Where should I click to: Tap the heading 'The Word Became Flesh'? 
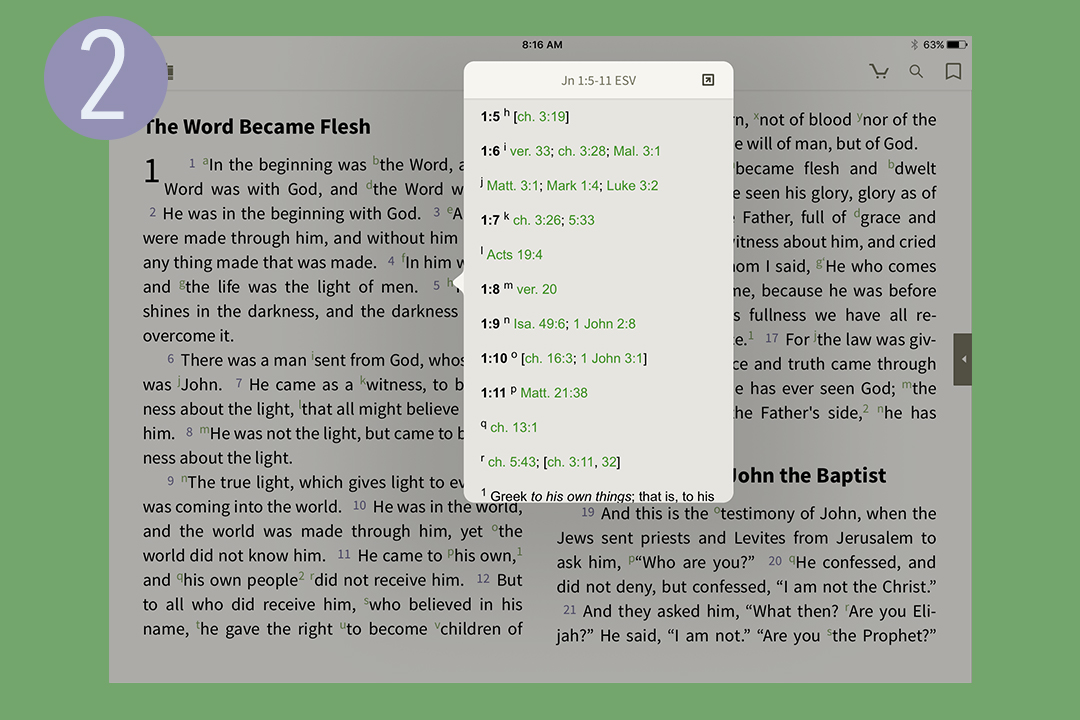(257, 127)
